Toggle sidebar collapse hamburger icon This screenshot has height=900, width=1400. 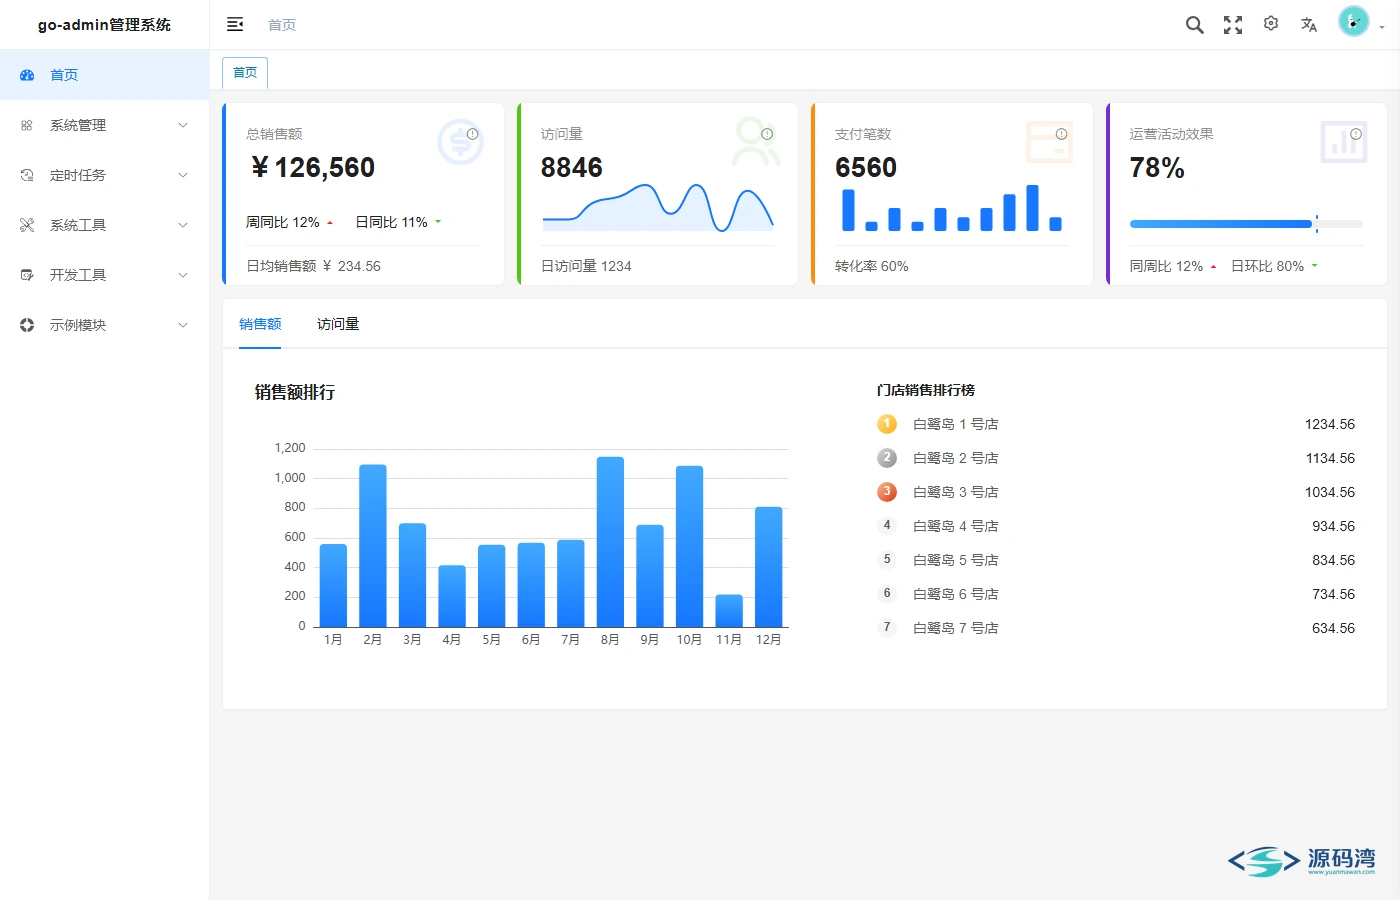point(235,24)
